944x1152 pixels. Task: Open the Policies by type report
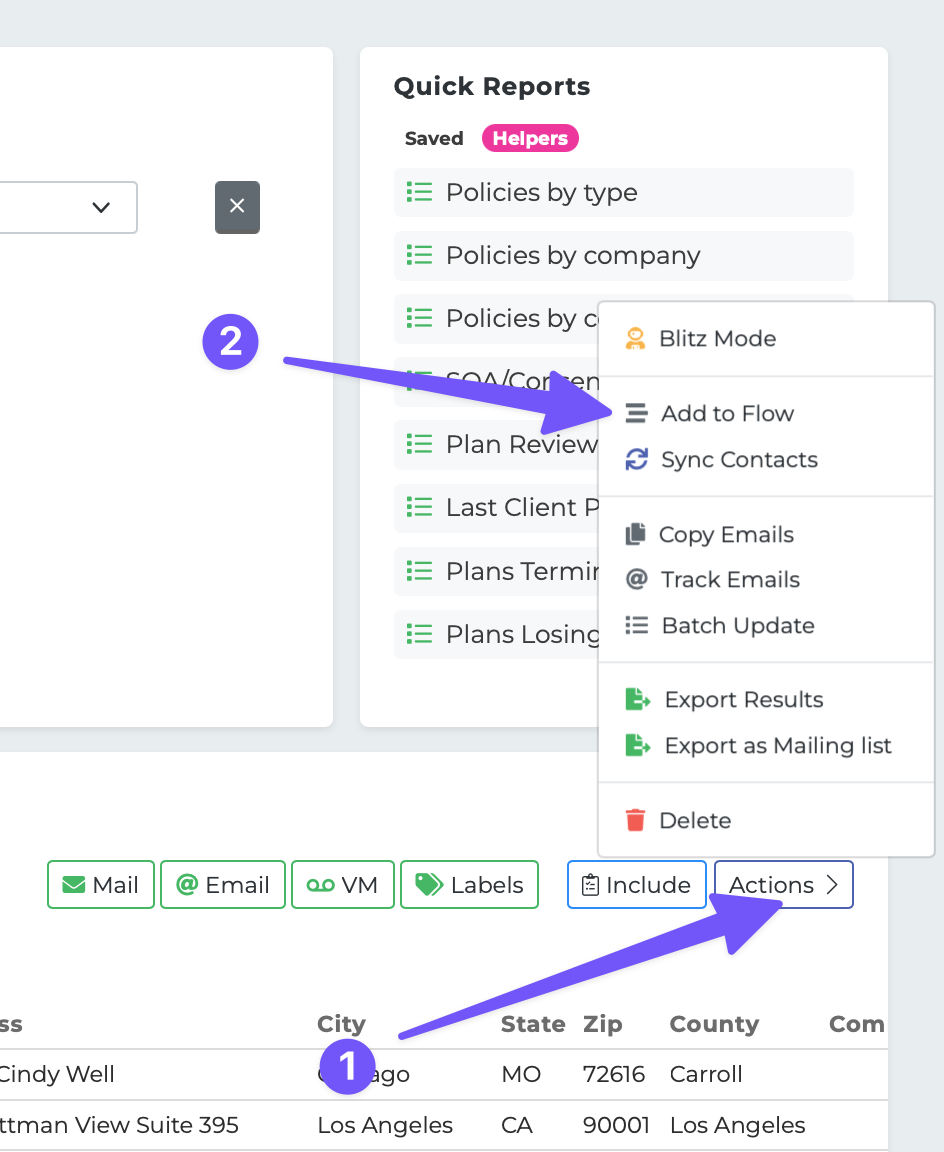[x=541, y=192]
